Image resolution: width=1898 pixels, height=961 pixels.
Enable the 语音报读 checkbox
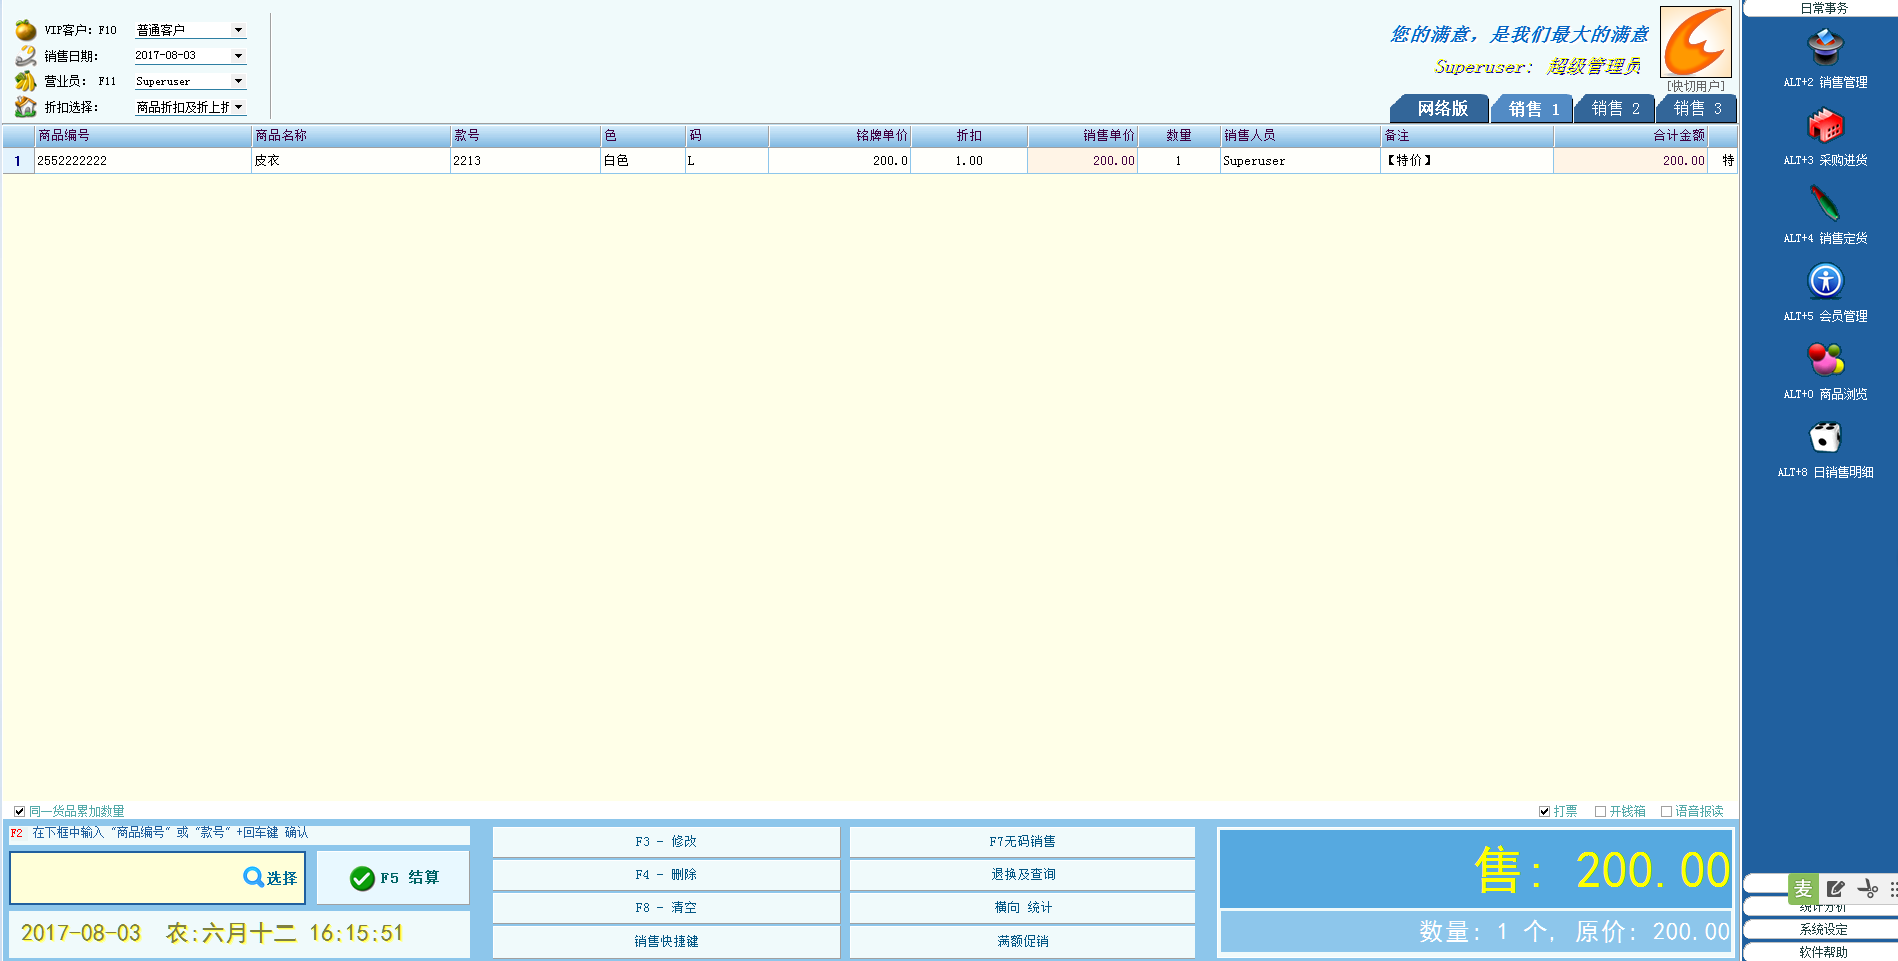pos(1666,811)
